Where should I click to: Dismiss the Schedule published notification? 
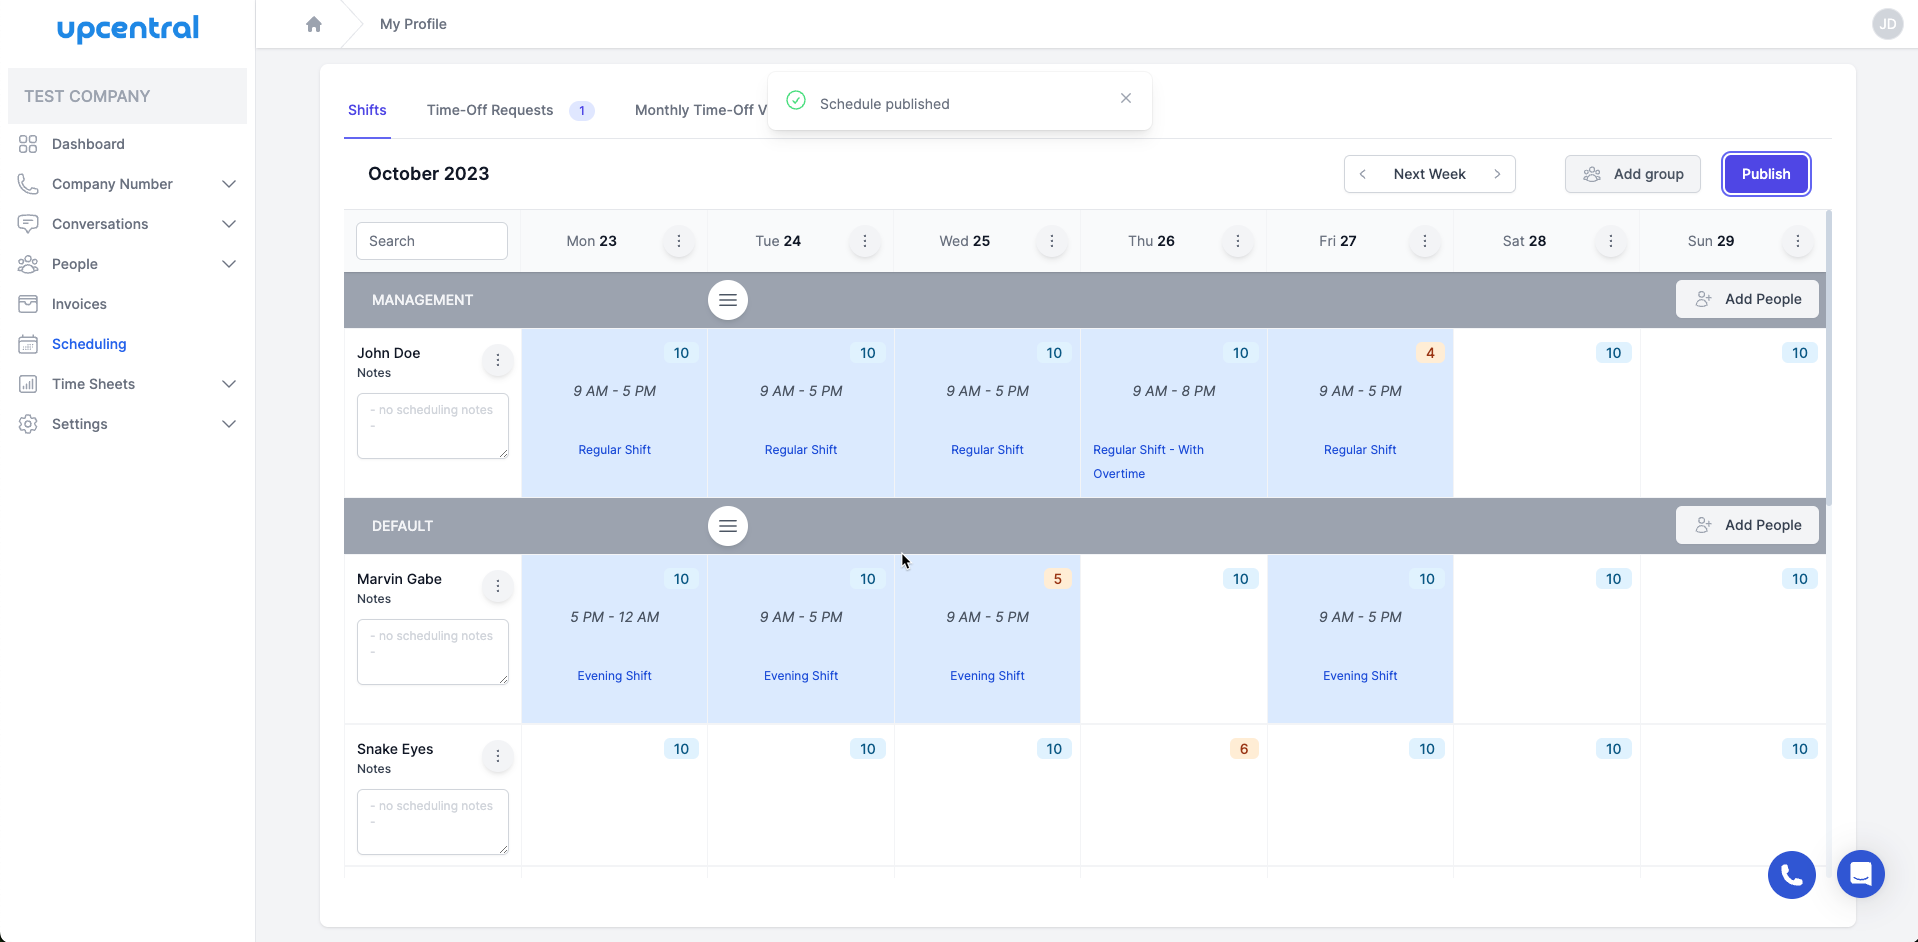point(1126,98)
